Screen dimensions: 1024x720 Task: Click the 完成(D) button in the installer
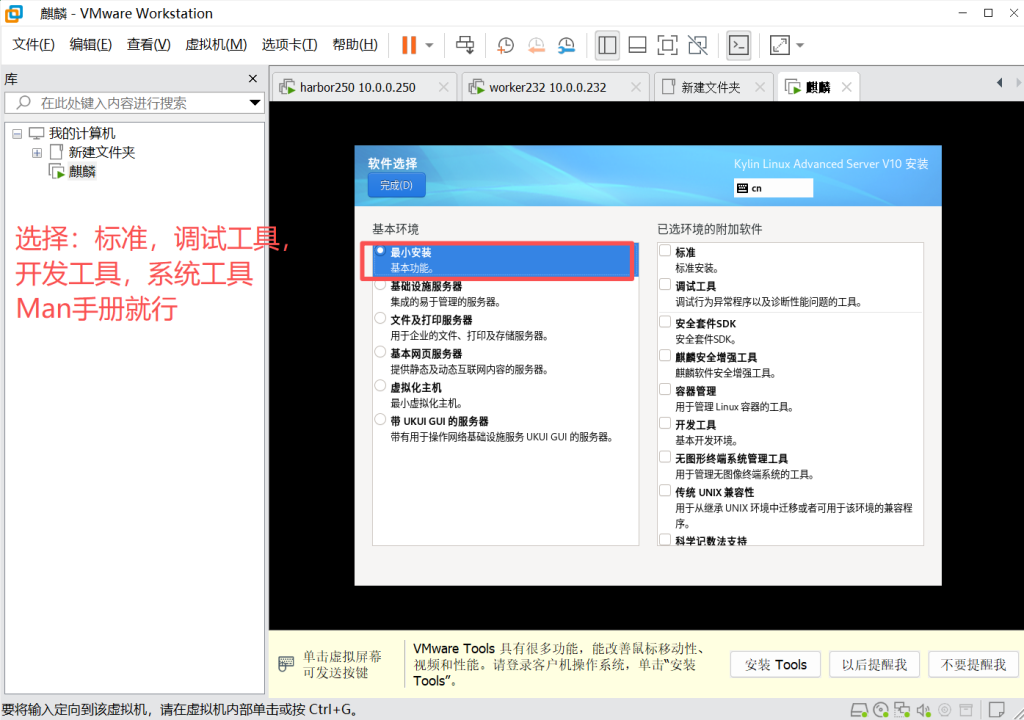pyautogui.click(x=396, y=185)
